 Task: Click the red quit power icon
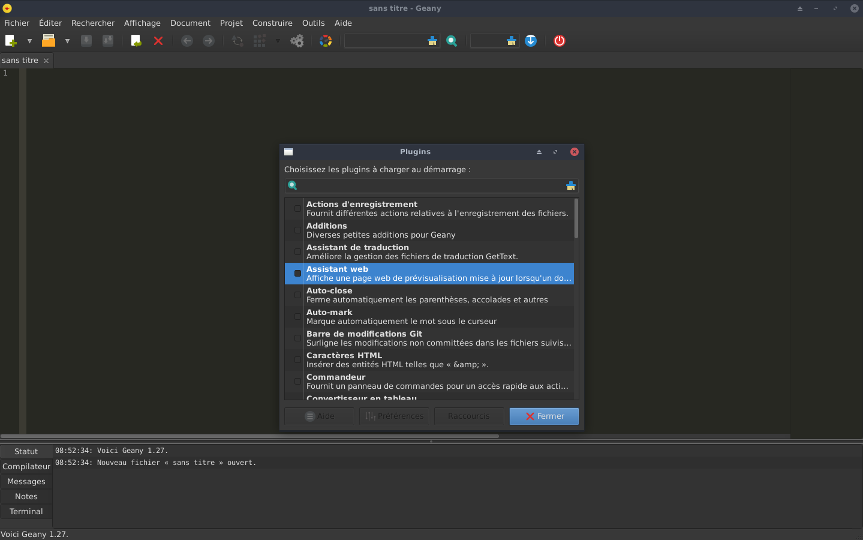pyautogui.click(x=559, y=41)
